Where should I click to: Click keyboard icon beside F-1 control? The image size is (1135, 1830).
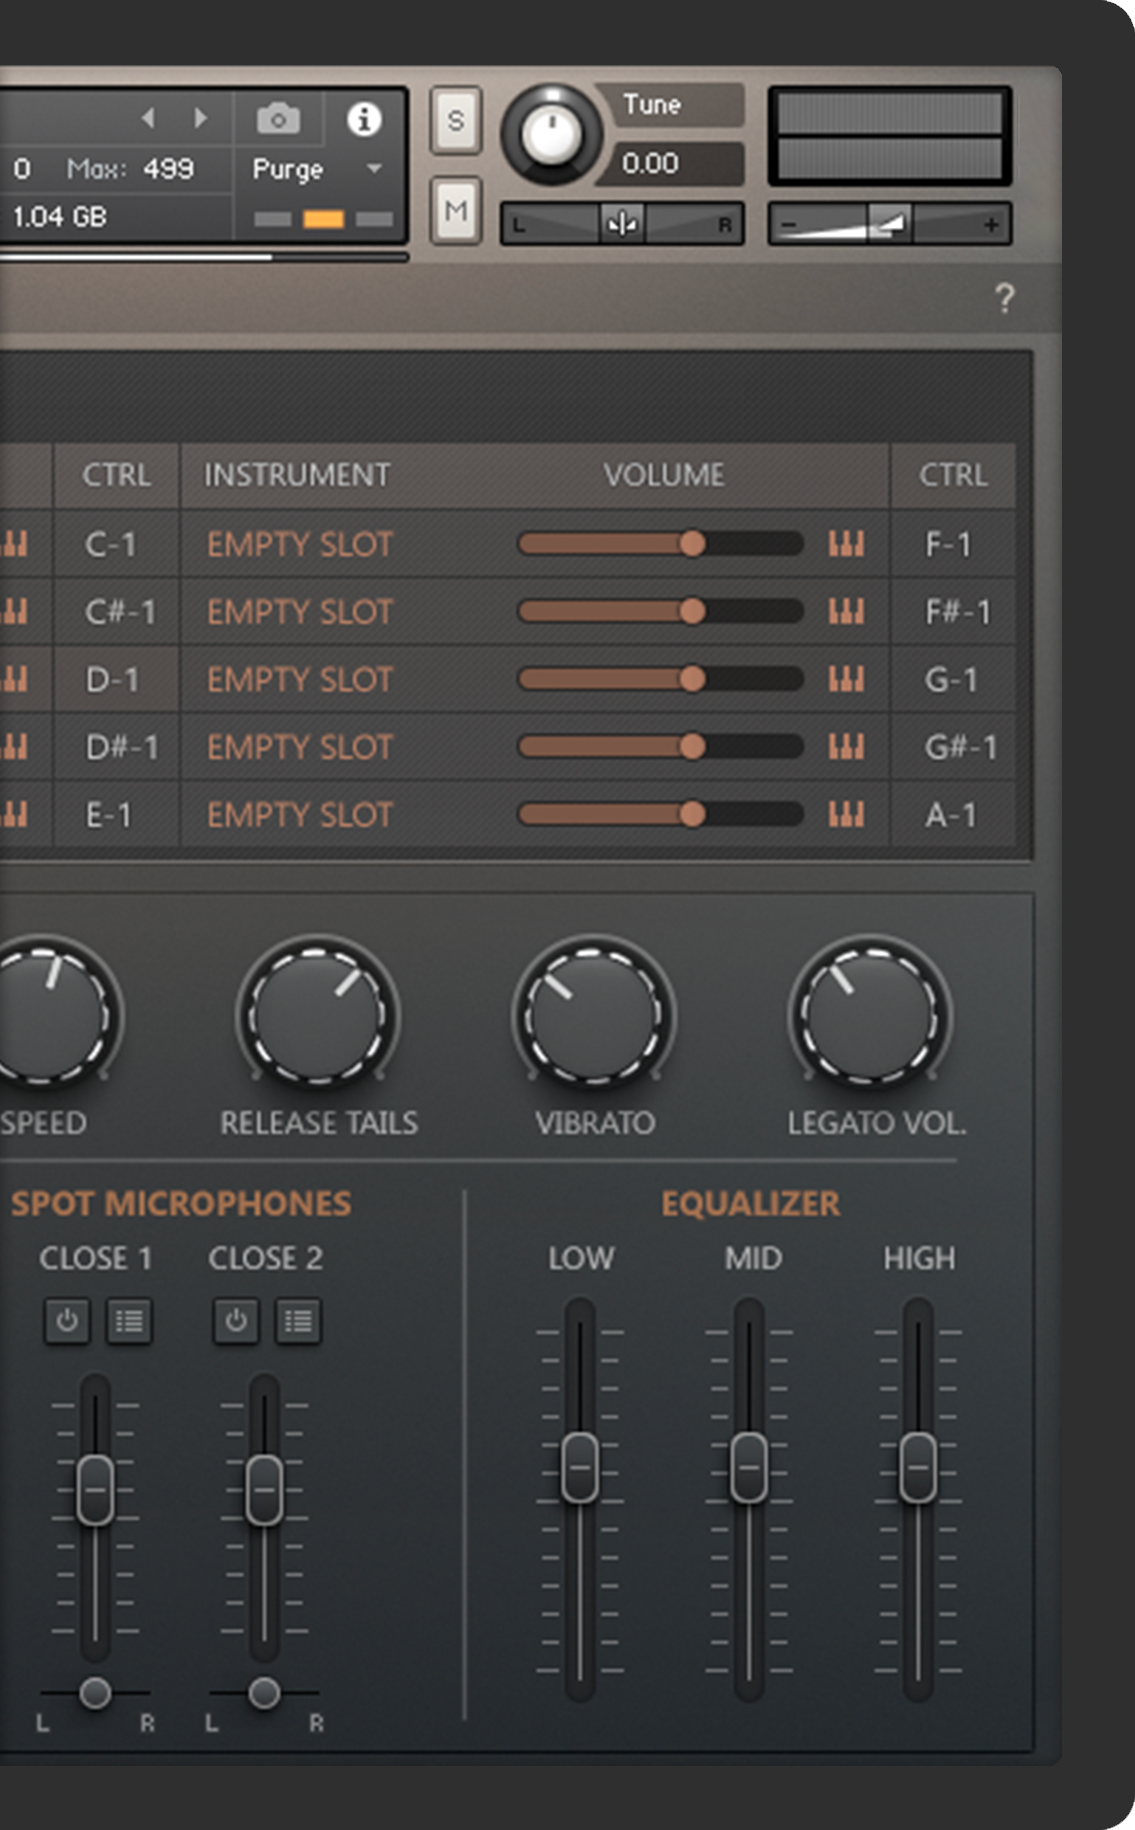pyautogui.click(x=845, y=544)
